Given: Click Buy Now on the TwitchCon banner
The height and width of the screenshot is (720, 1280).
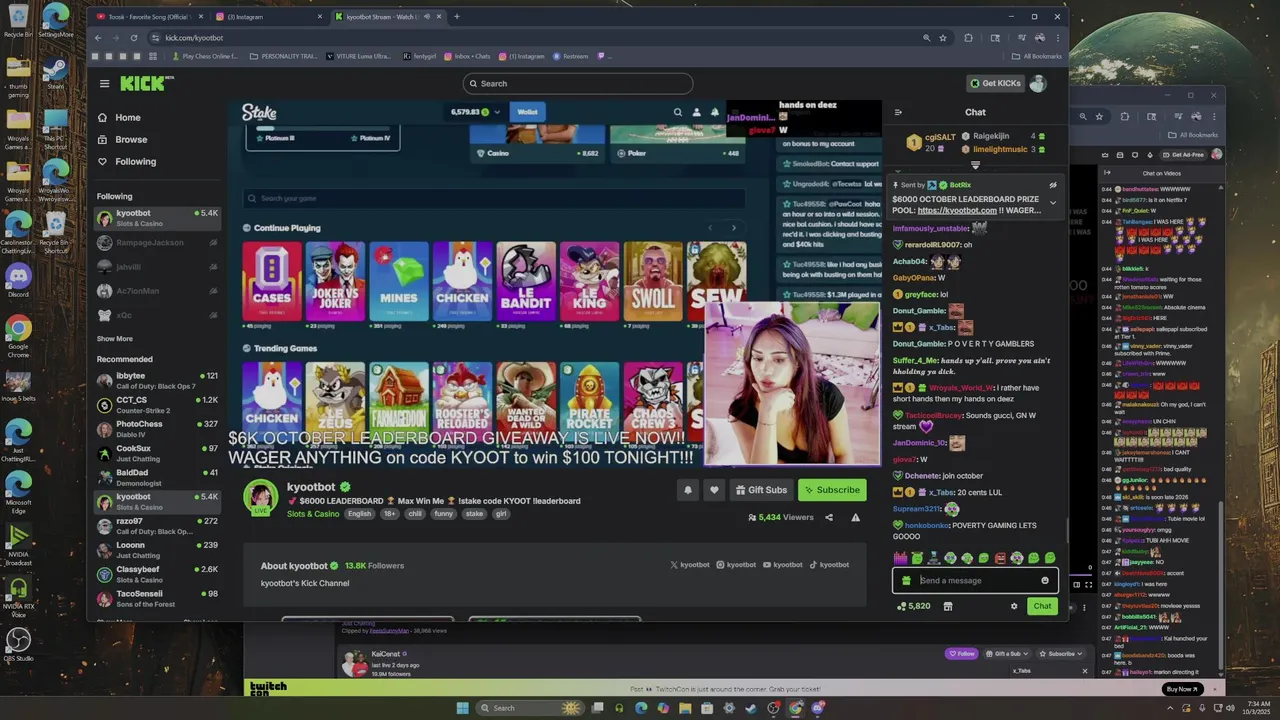Looking at the screenshot, I should point(1181,689).
